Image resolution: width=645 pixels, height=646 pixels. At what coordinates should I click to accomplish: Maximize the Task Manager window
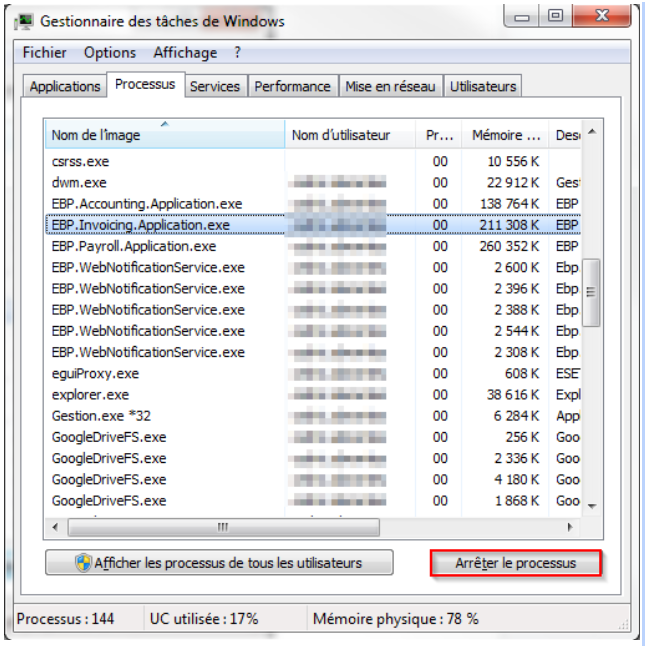[556, 17]
